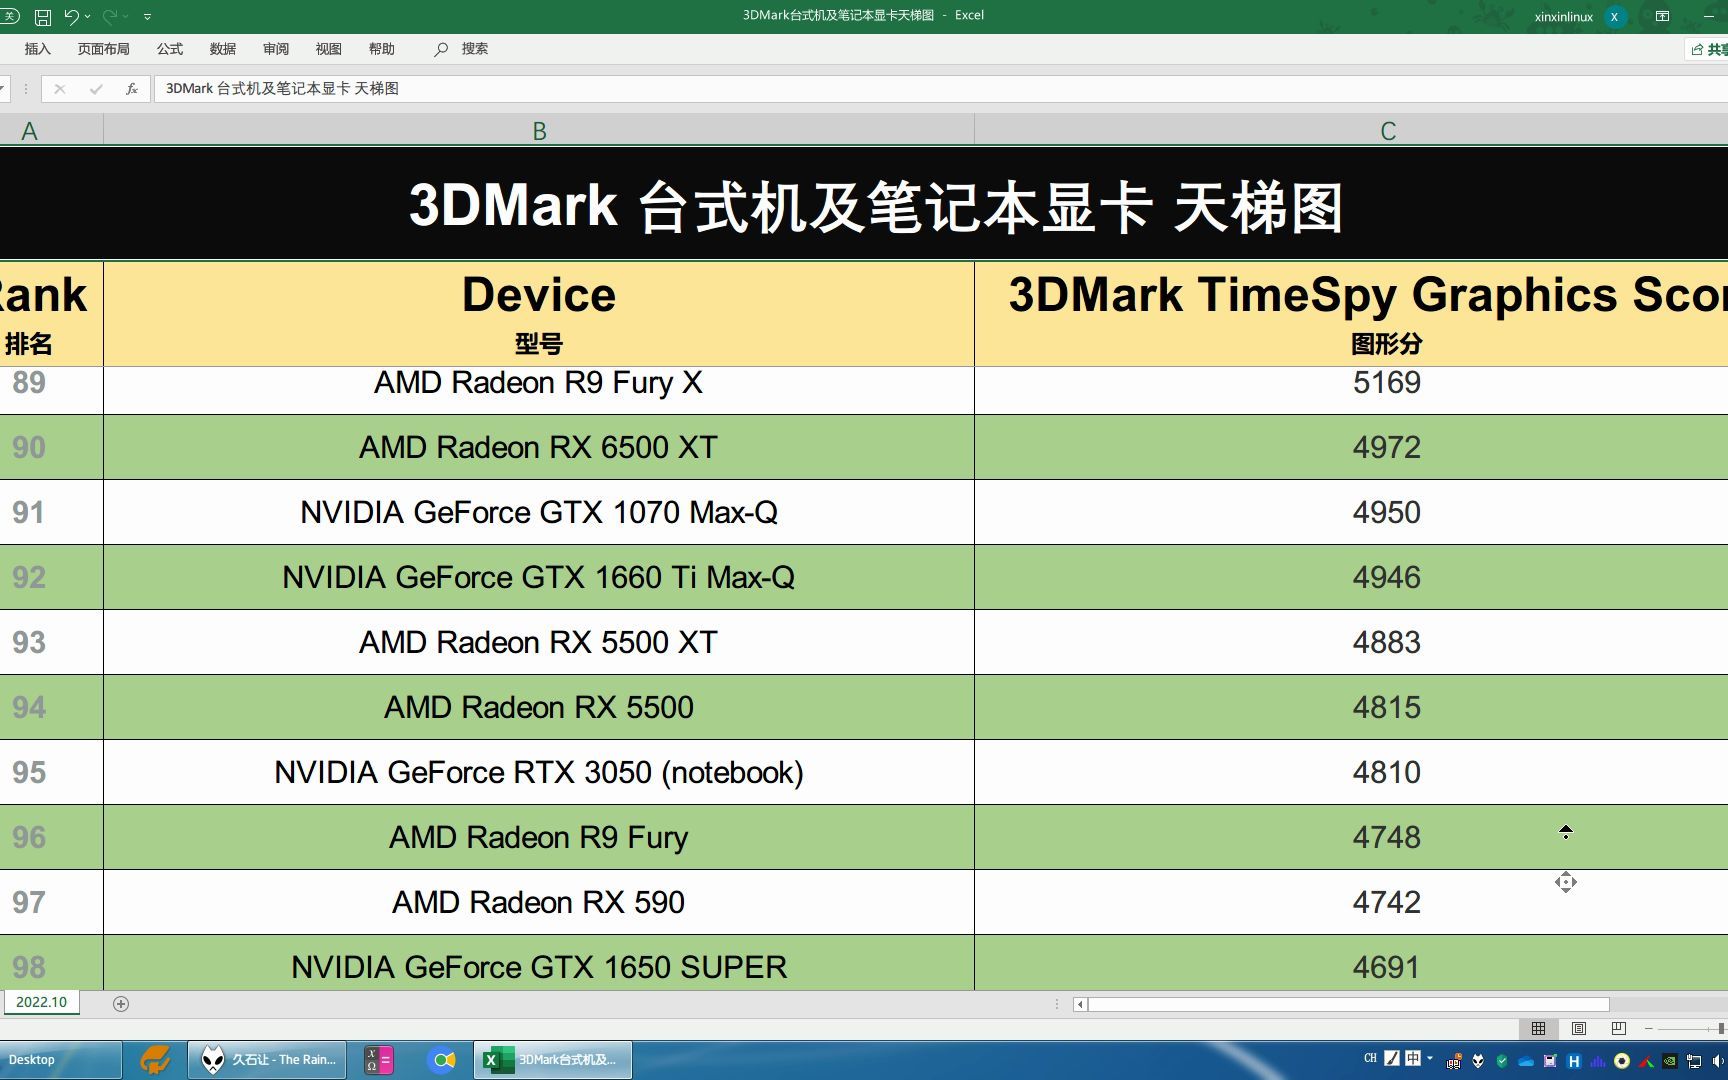Screen dimensions: 1728x1080
Task: Click the 3DMark TimeSpy Graphics Score header cell
Action: [1351, 314]
